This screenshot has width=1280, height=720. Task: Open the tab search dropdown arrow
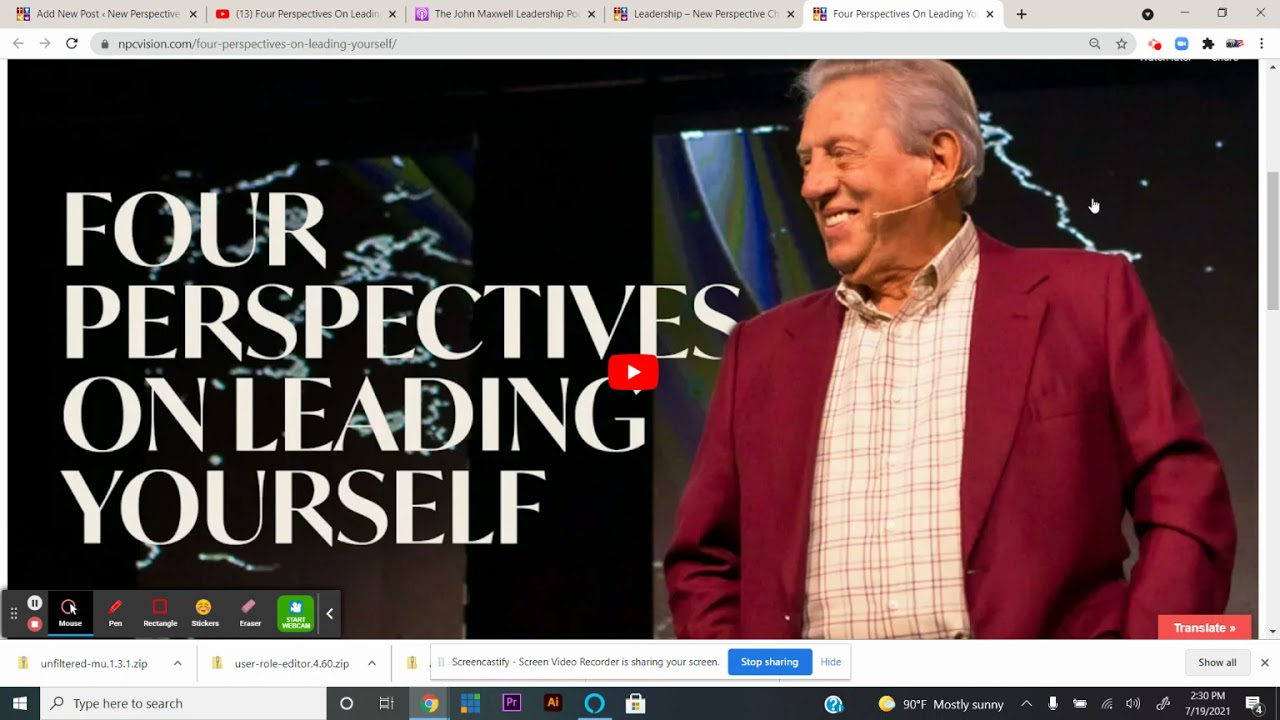point(1147,14)
